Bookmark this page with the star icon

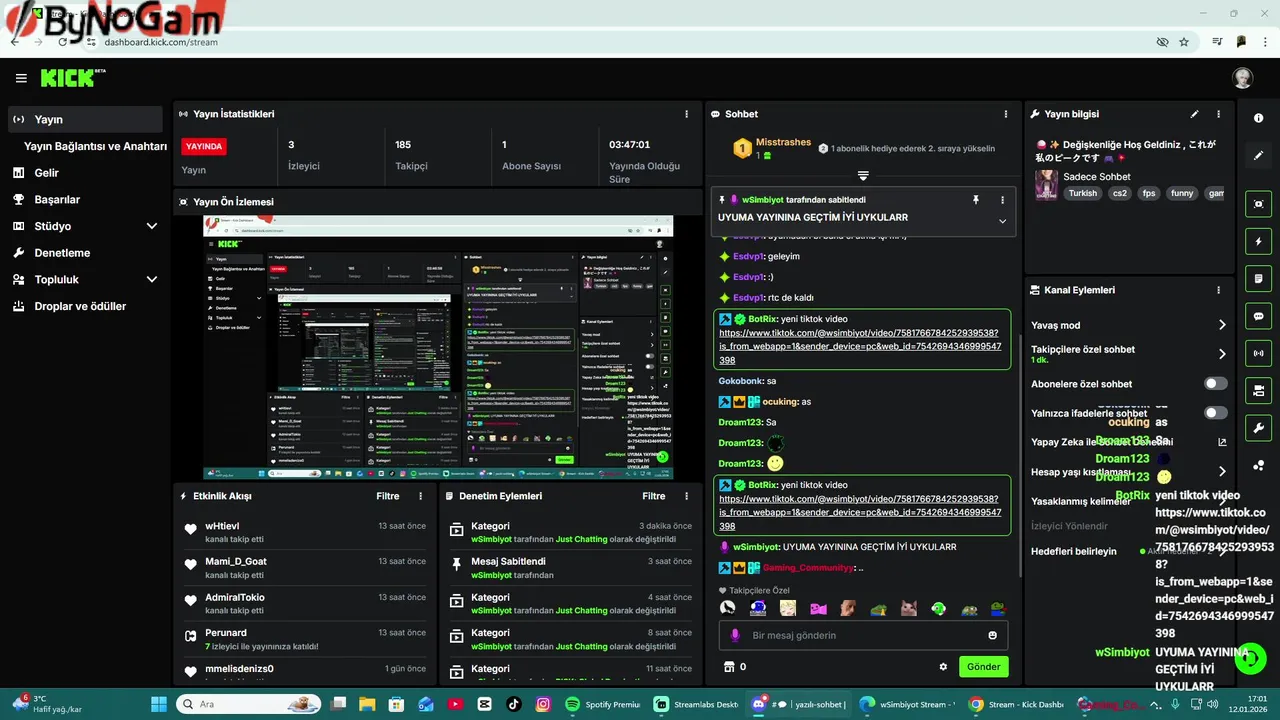1184,42
